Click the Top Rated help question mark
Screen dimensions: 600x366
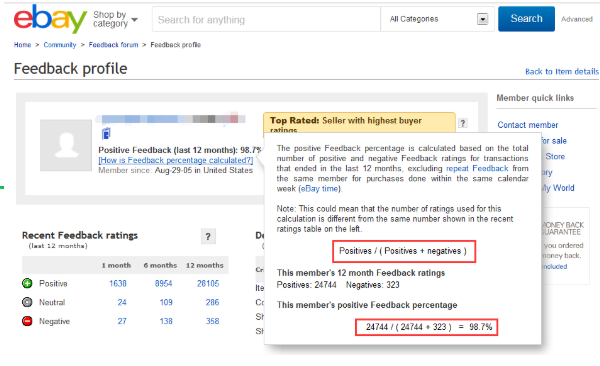coord(463,123)
